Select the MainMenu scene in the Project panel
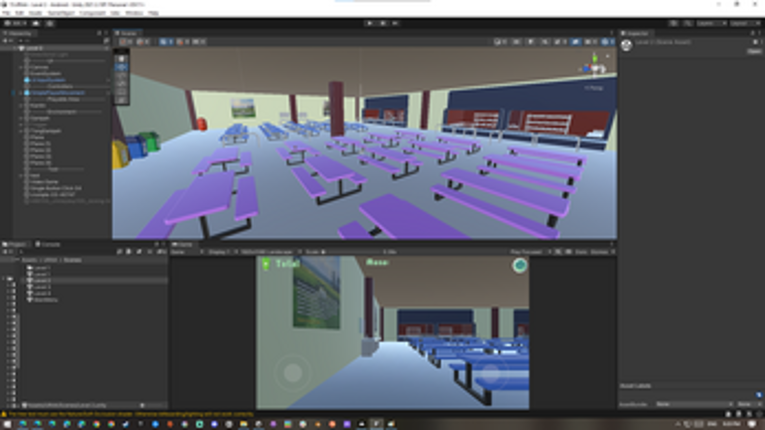765x430 pixels. [x=45, y=300]
